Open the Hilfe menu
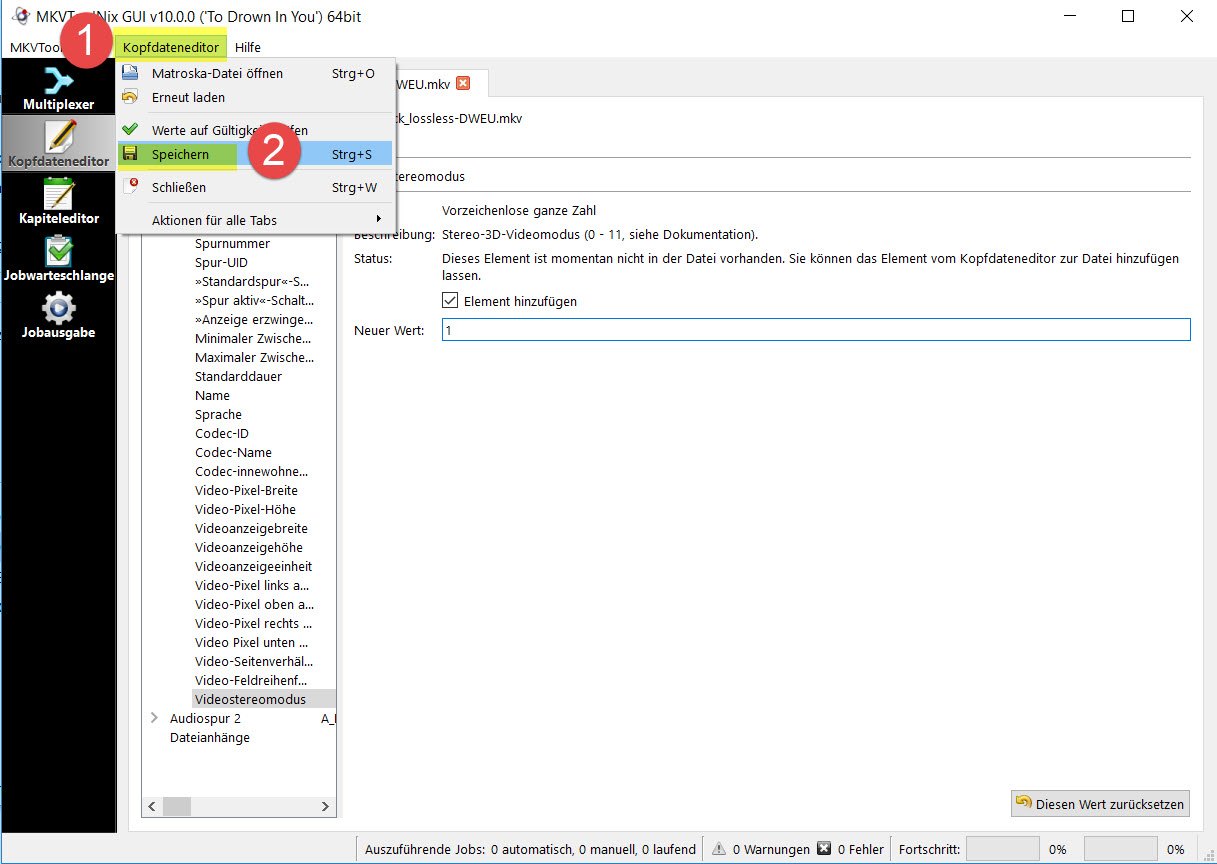 coord(248,47)
